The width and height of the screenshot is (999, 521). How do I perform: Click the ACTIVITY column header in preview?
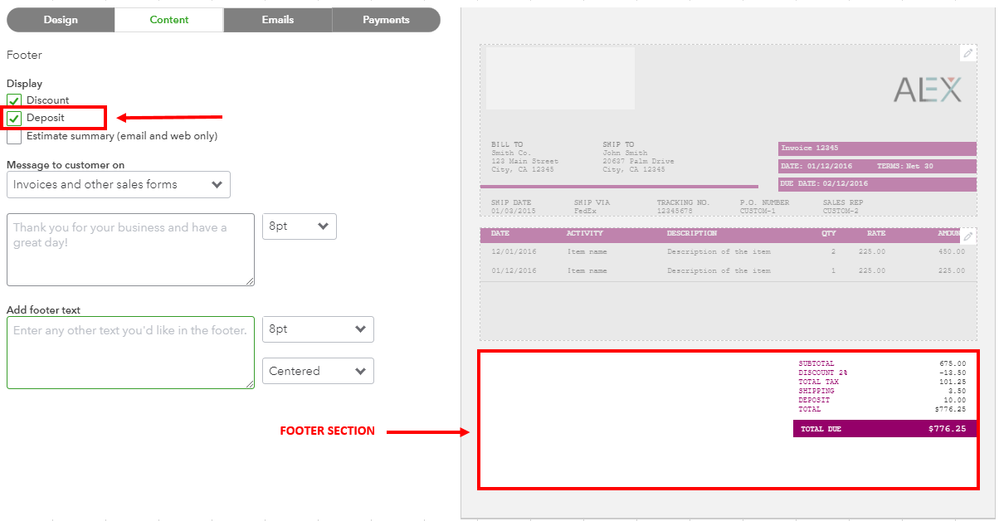click(x=585, y=234)
